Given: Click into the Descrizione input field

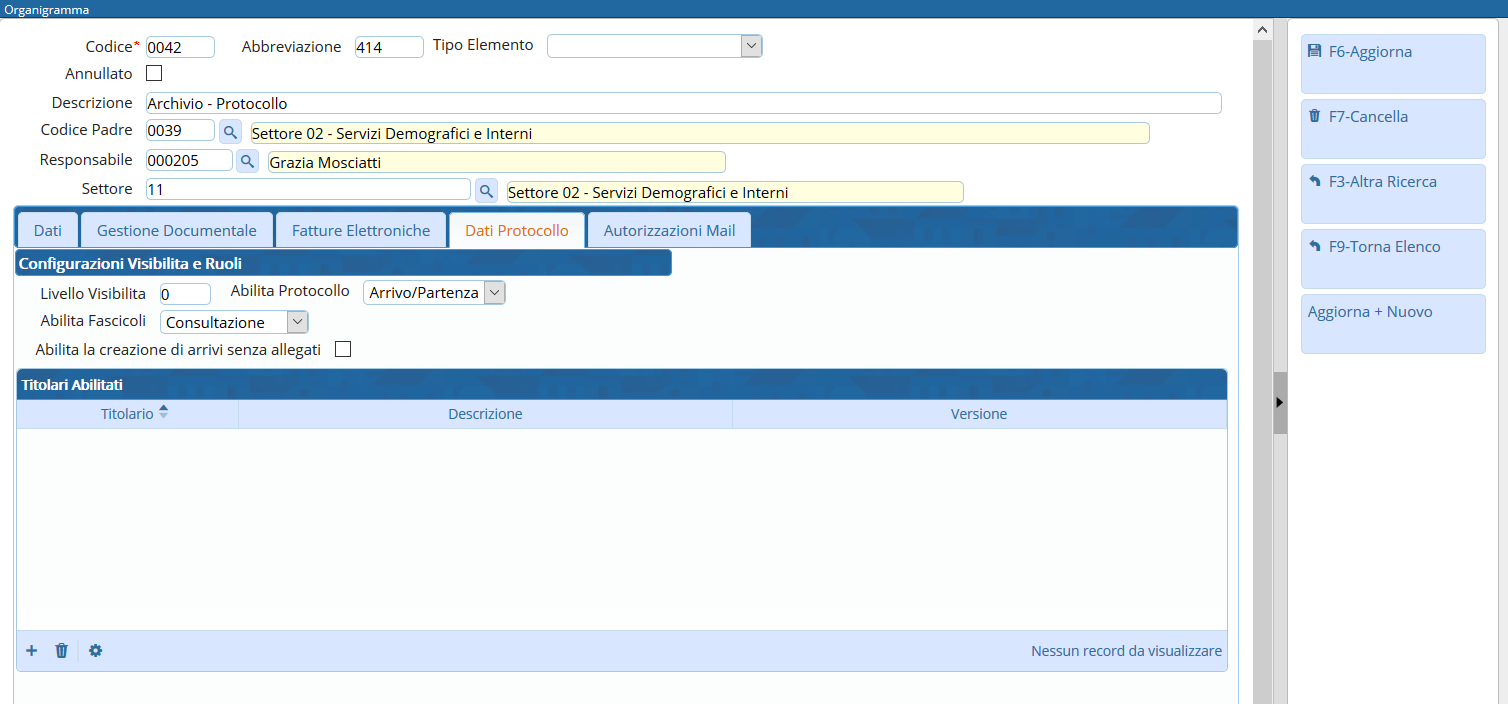Looking at the screenshot, I should point(683,103).
